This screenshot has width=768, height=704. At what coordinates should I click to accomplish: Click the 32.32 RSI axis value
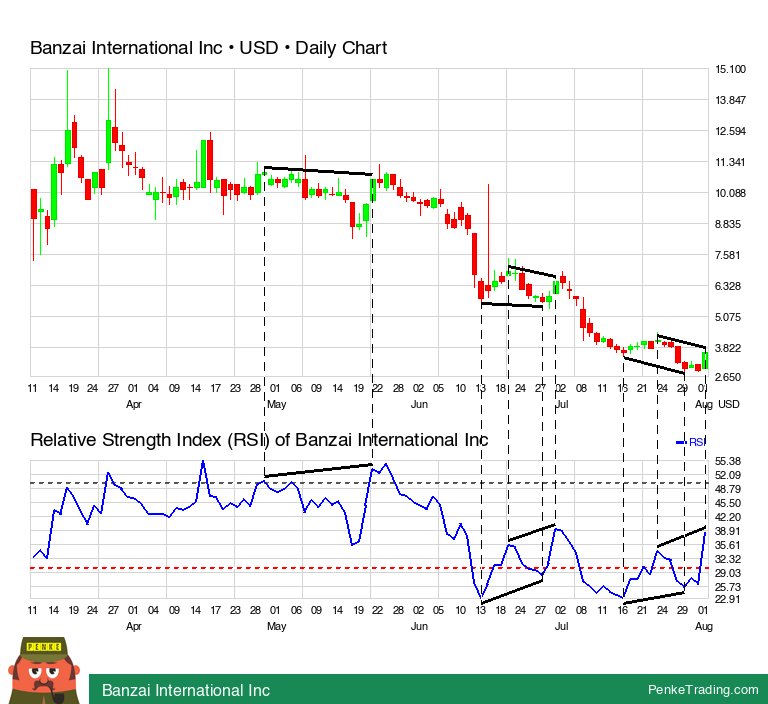click(728, 559)
